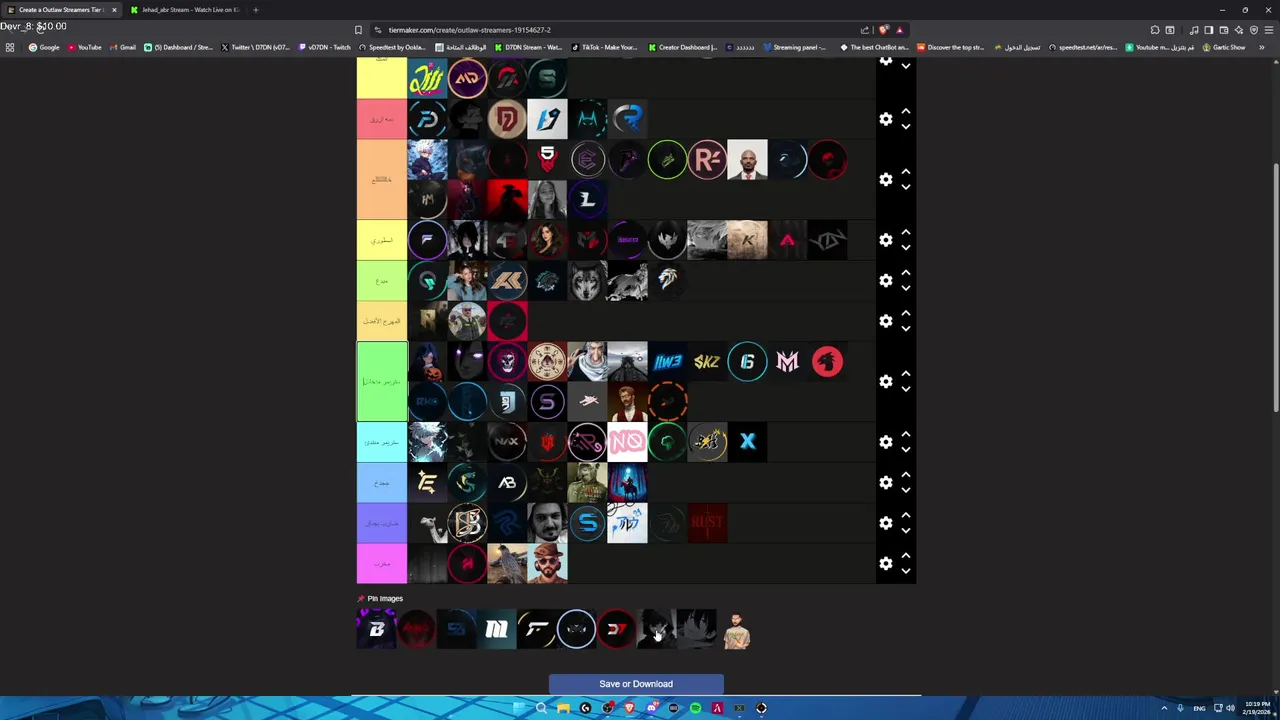Open the Creator Dashboard bookmark
The height and width of the screenshot is (720, 1280).
pyautogui.click(x=683, y=47)
